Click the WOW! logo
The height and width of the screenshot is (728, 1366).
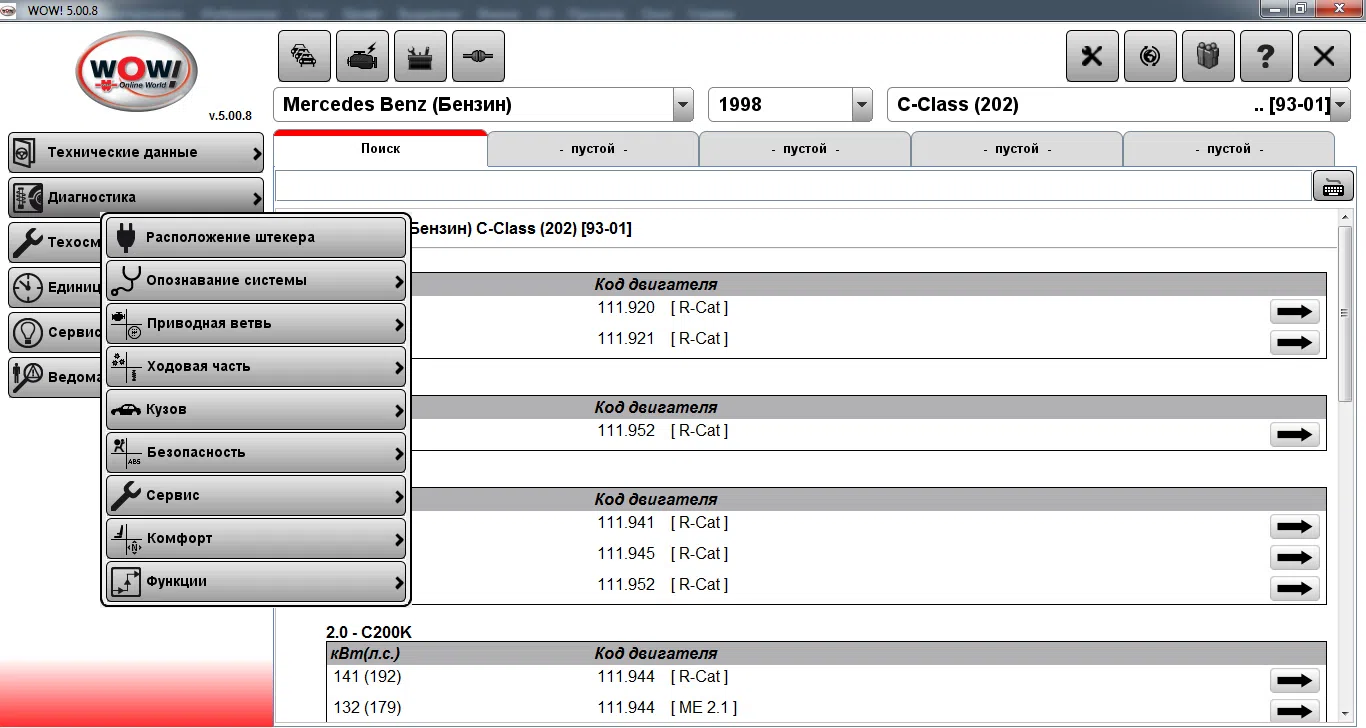pos(136,72)
